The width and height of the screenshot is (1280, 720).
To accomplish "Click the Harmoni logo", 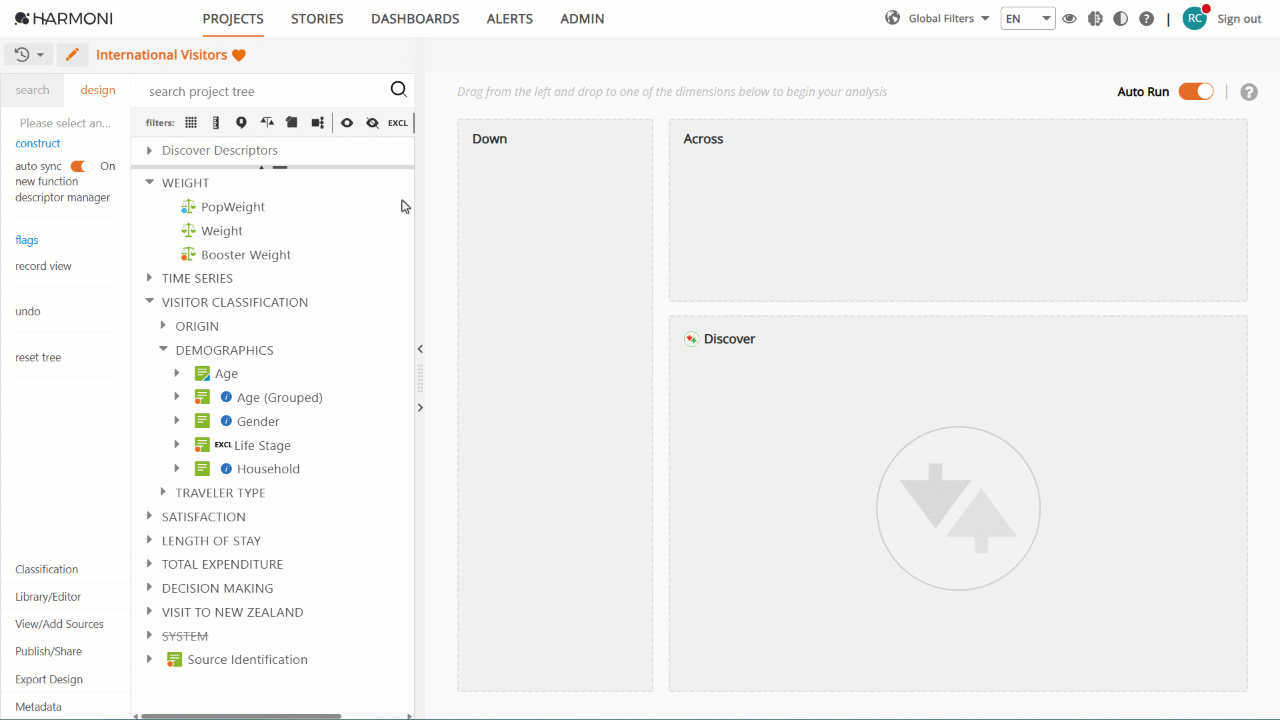I will pos(64,18).
